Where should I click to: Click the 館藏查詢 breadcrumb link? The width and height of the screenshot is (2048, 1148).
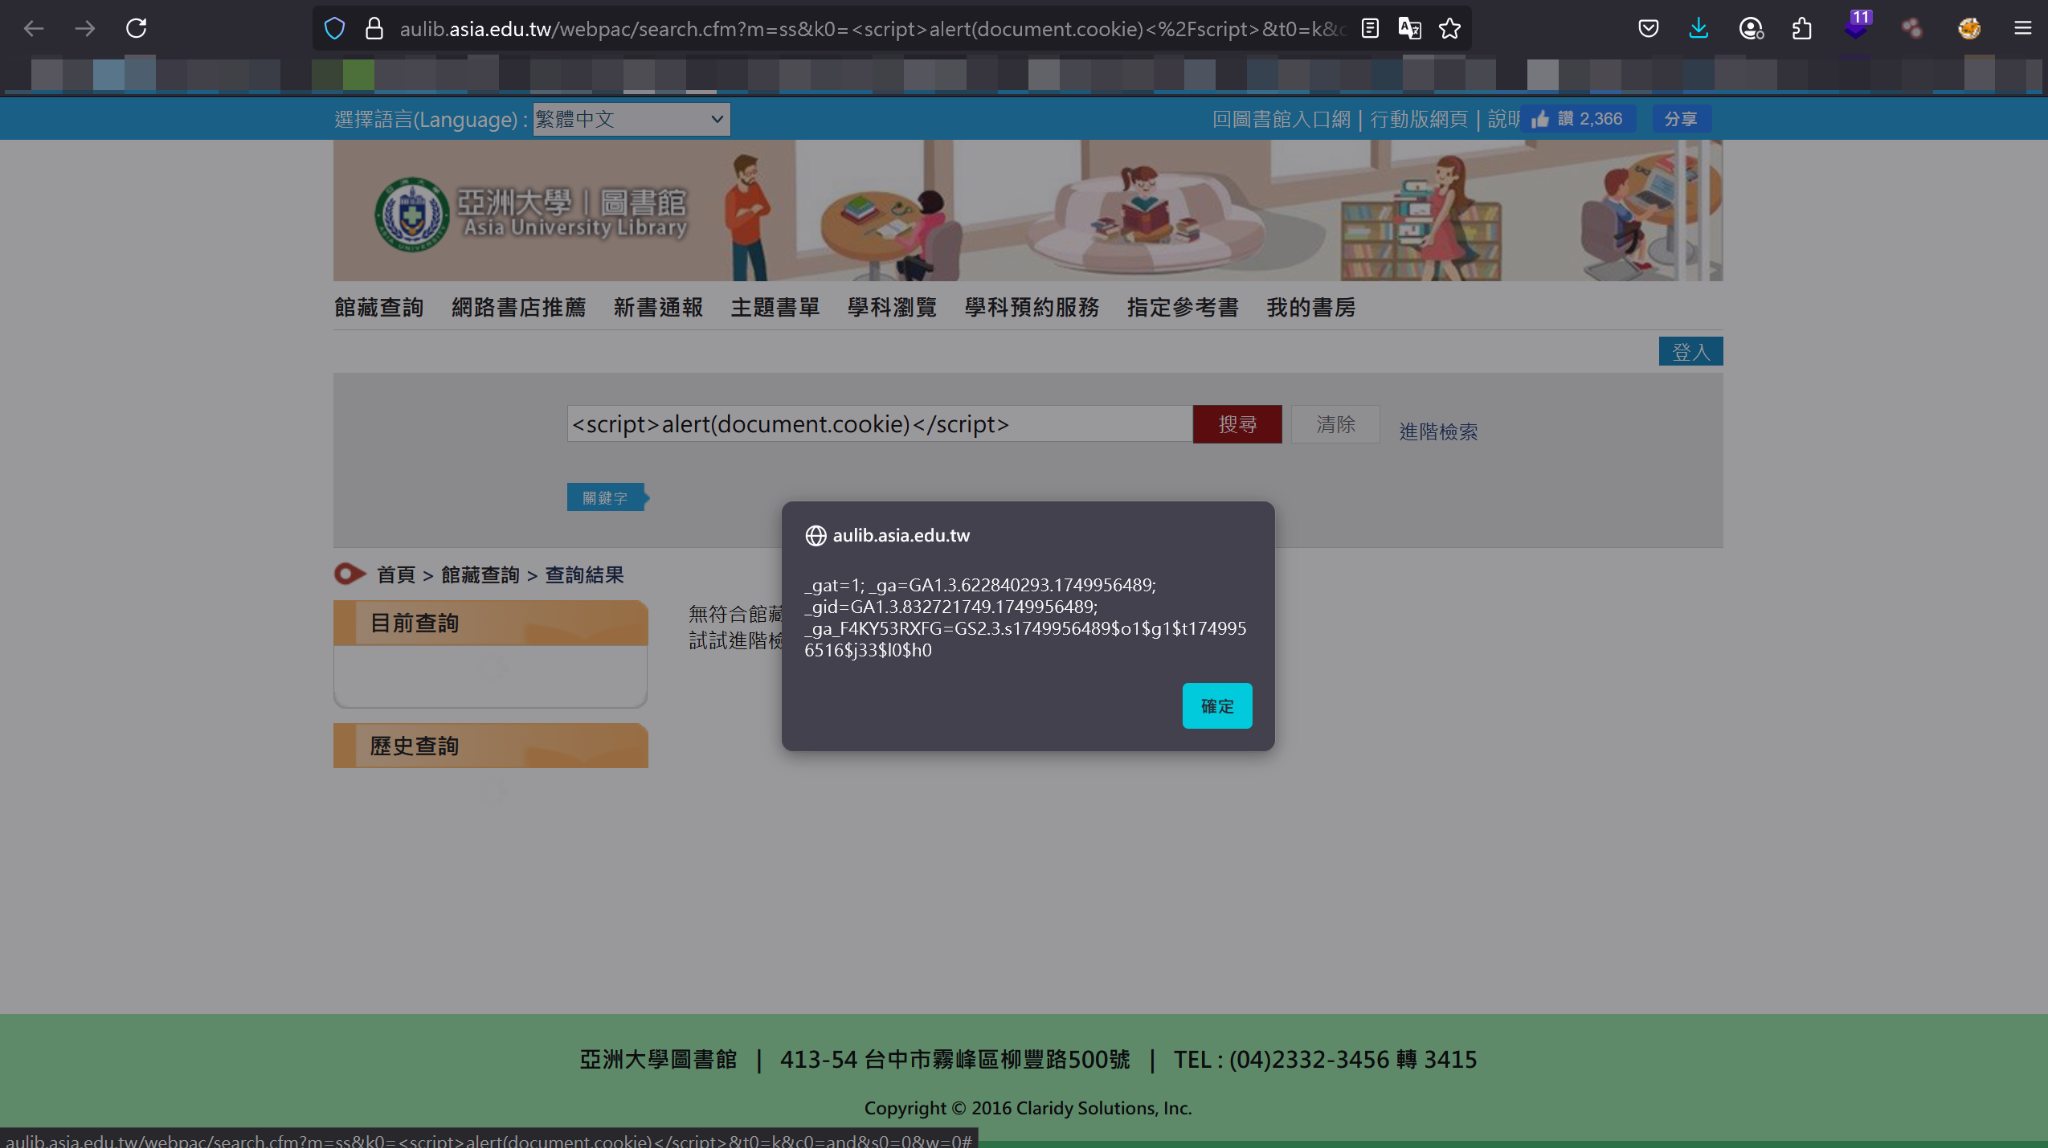480,575
